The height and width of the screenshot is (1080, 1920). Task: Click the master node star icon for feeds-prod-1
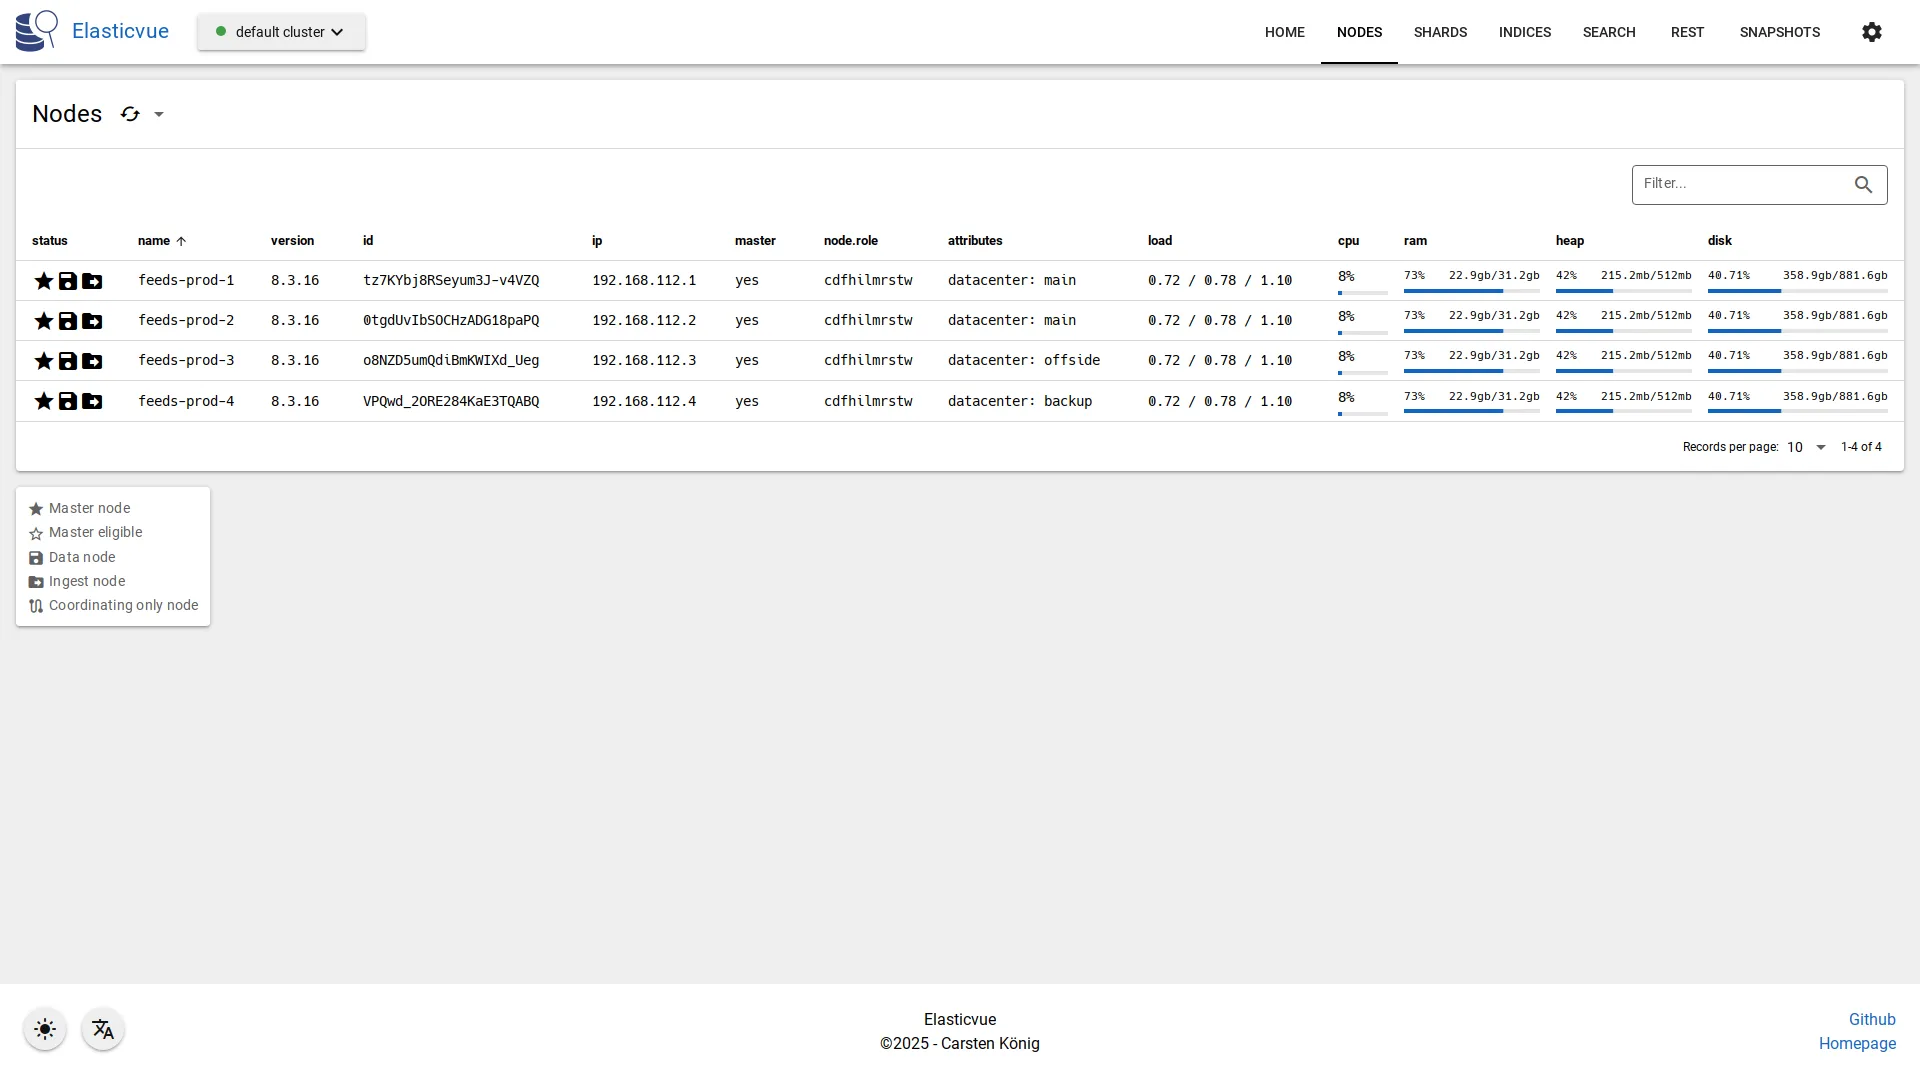pyautogui.click(x=44, y=281)
